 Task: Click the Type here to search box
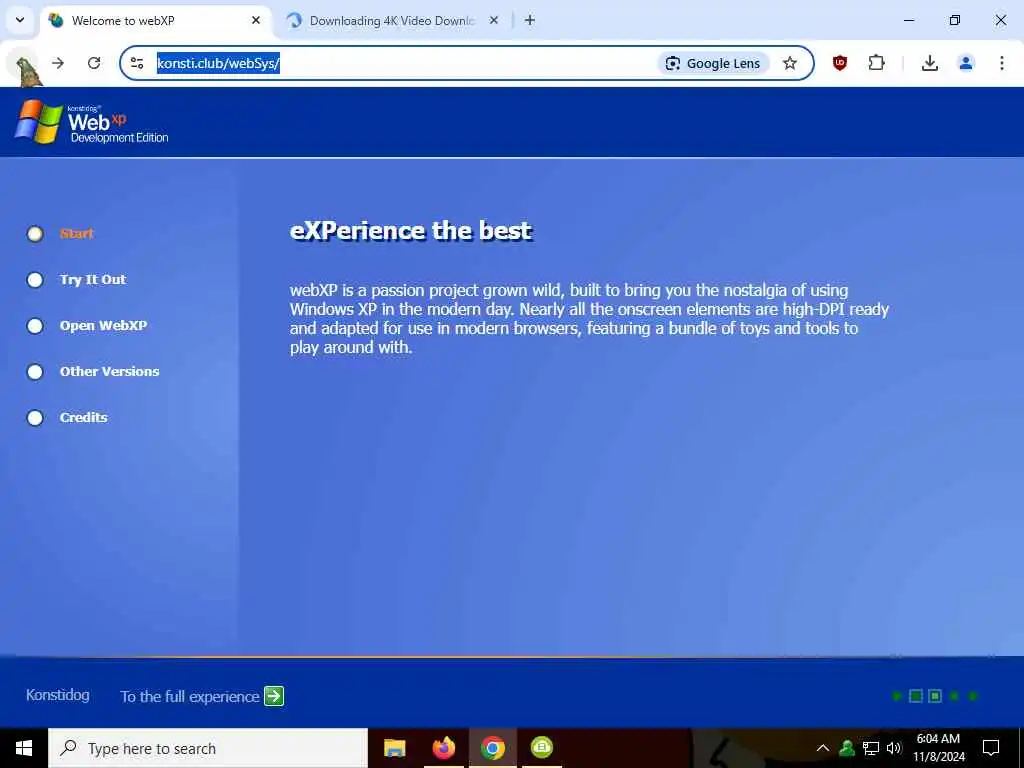pyautogui.click(x=208, y=748)
